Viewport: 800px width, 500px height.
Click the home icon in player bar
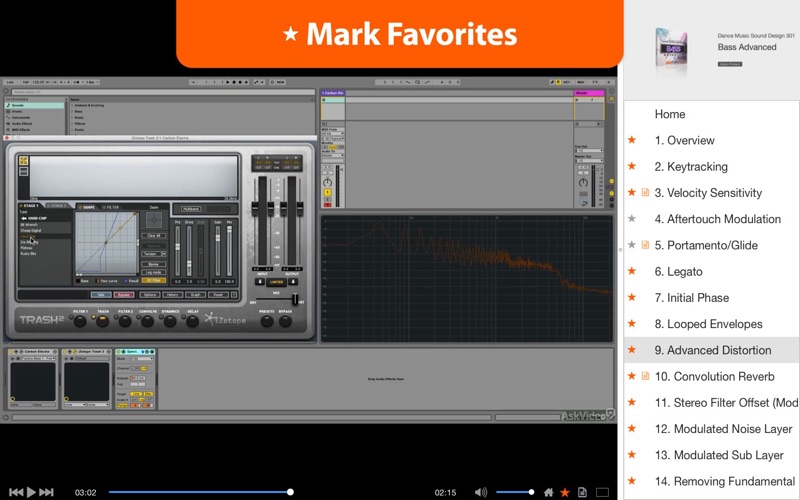548,492
